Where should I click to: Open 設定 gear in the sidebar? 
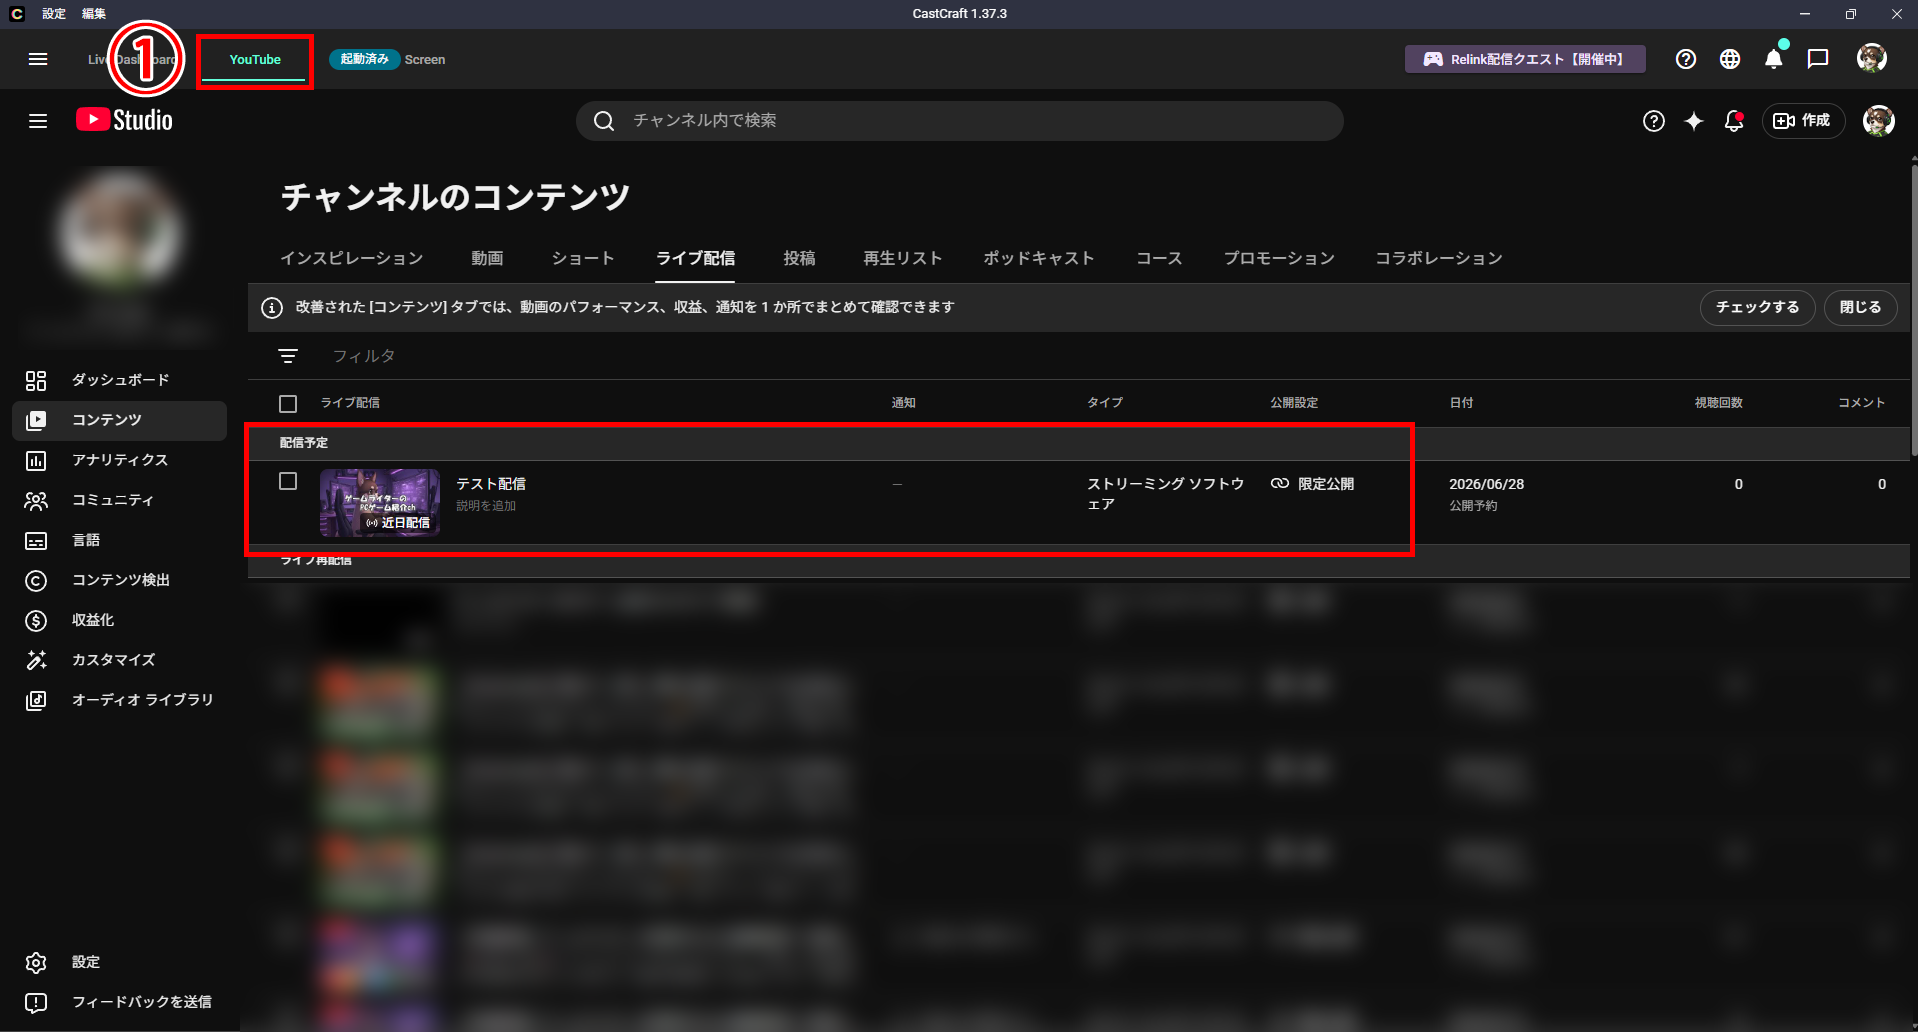[x=120, y=962]
